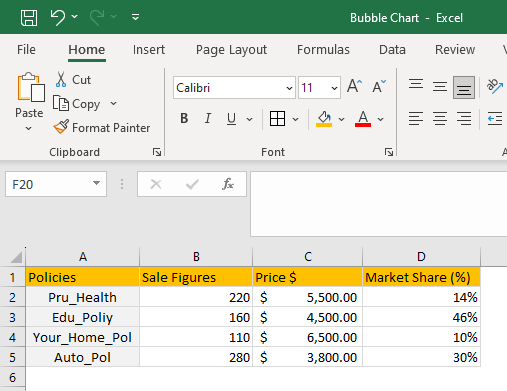Click the Paste clipboard icon
Viewport: 507px width, 391px height.
tap(31, 87)
